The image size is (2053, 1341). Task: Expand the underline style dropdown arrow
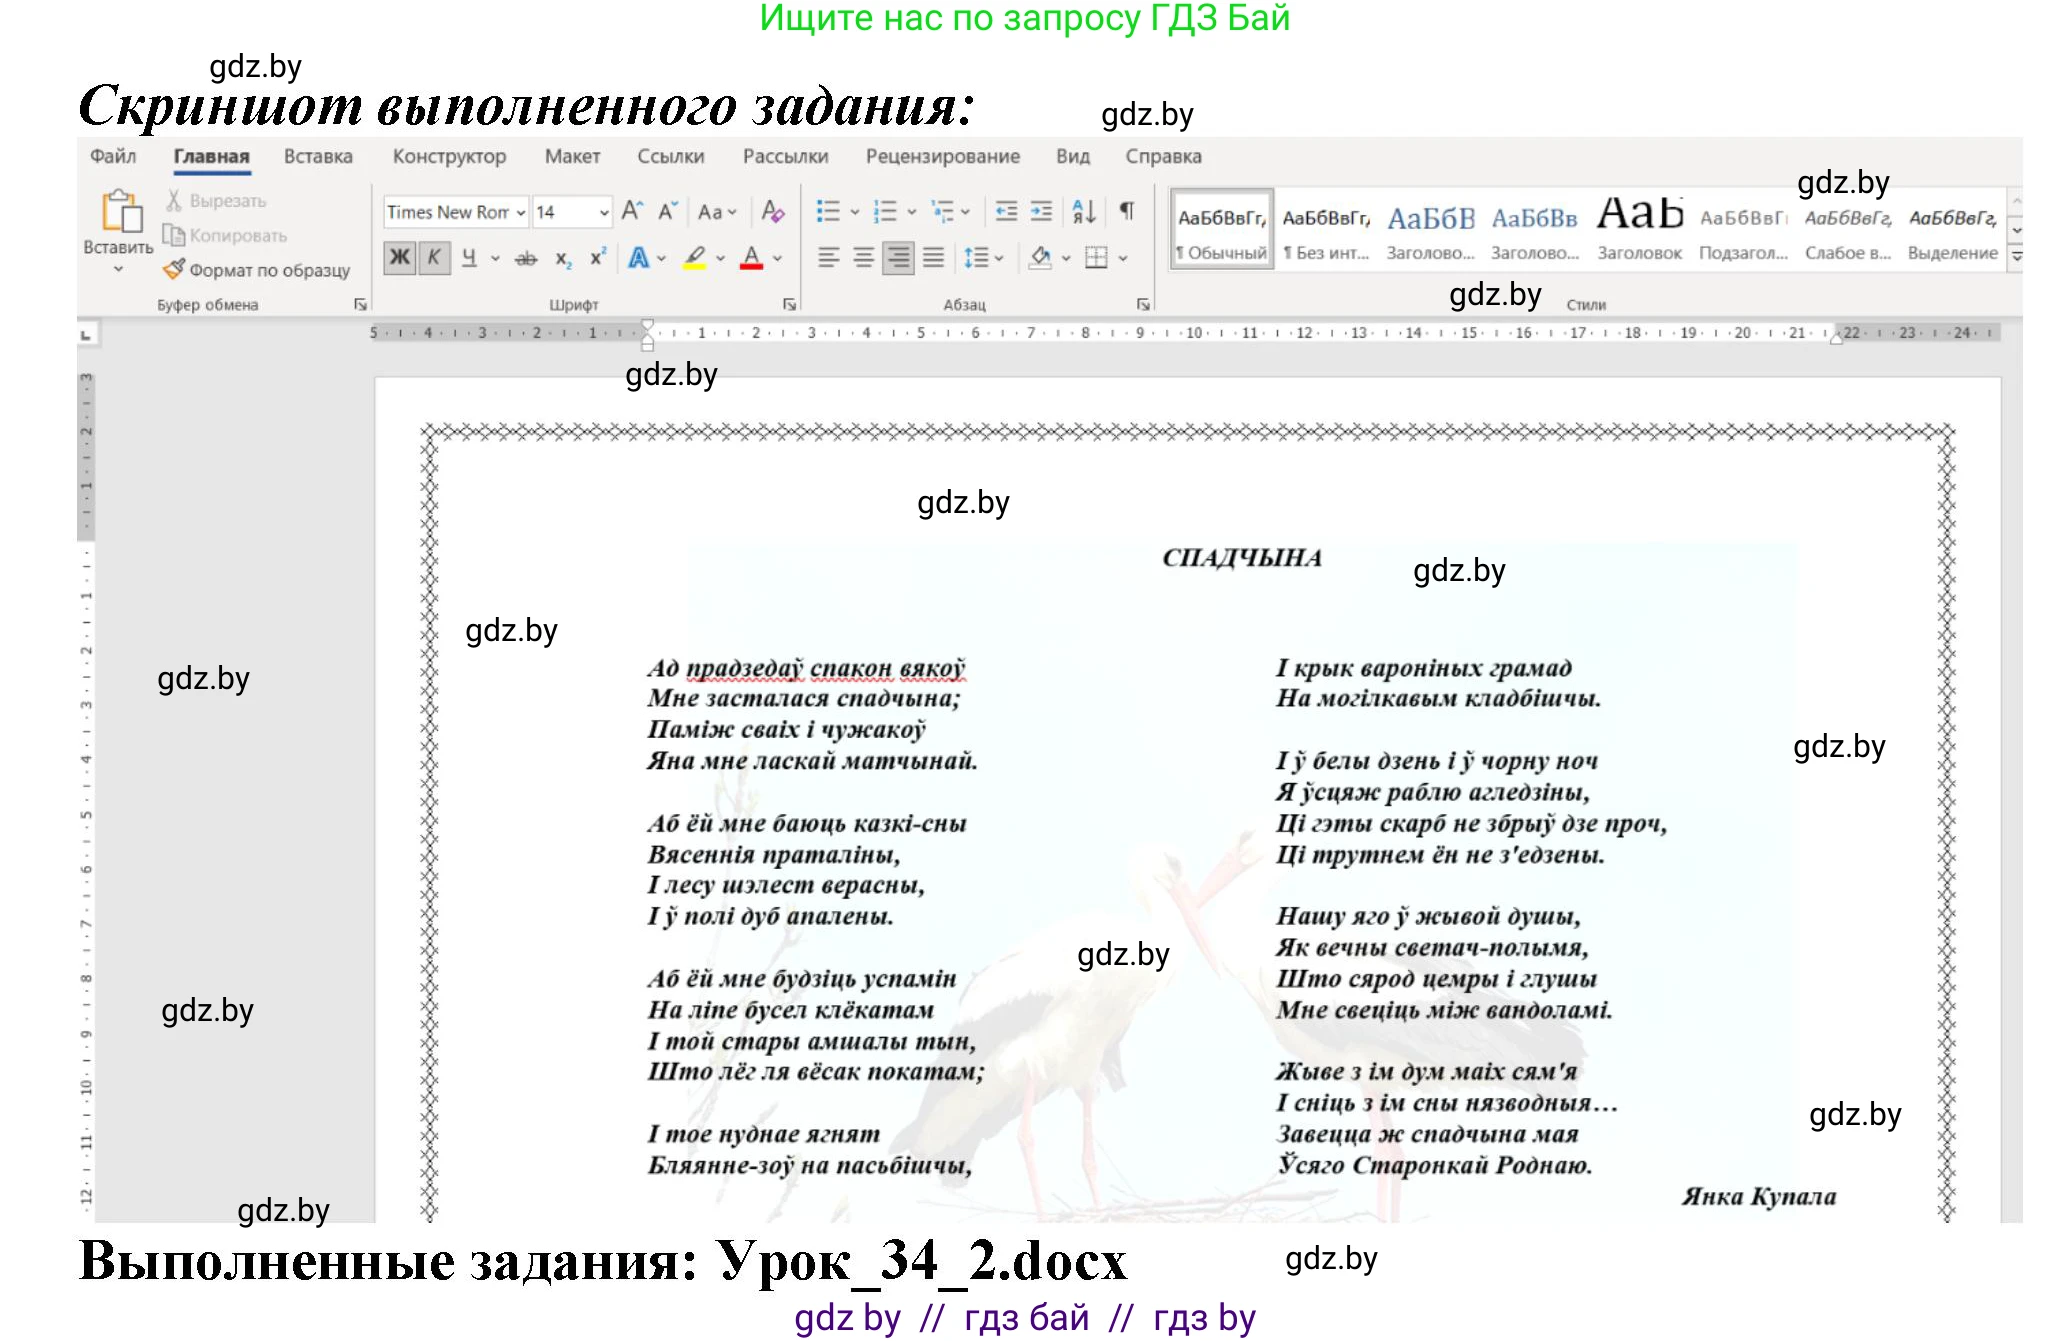pyautogui.click(x=495, y=258)
